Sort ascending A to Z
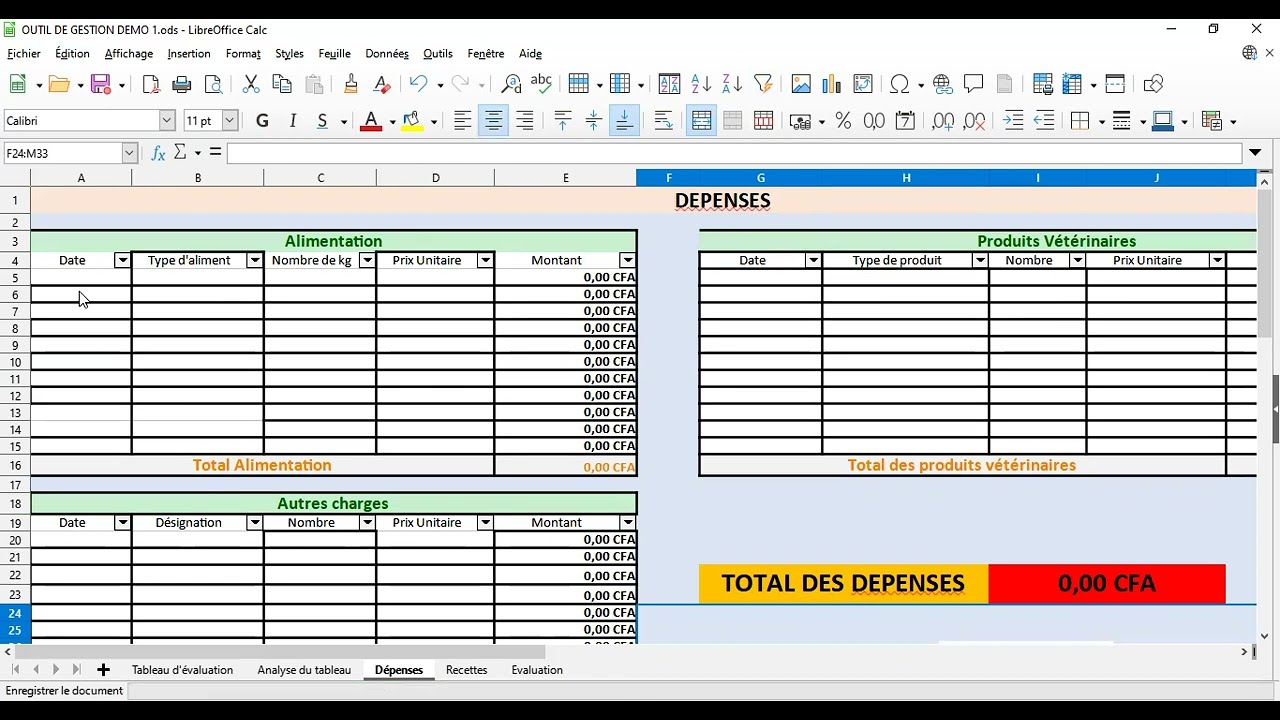Viewport: 1280px width, 720px height. 701,84
